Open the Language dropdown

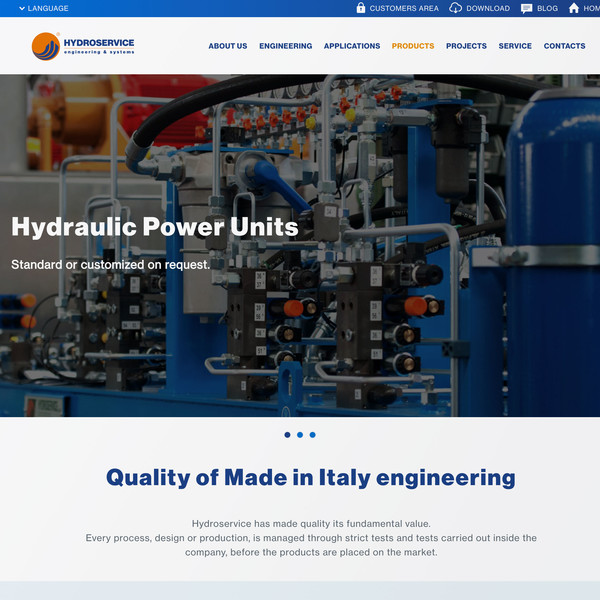click(44, 8)
